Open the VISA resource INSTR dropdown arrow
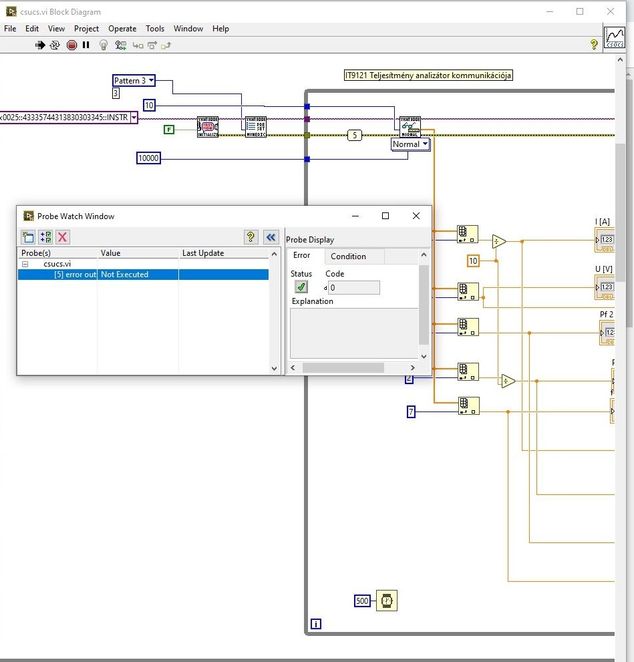Screen dimensions: 634x662 click(134, 117)
